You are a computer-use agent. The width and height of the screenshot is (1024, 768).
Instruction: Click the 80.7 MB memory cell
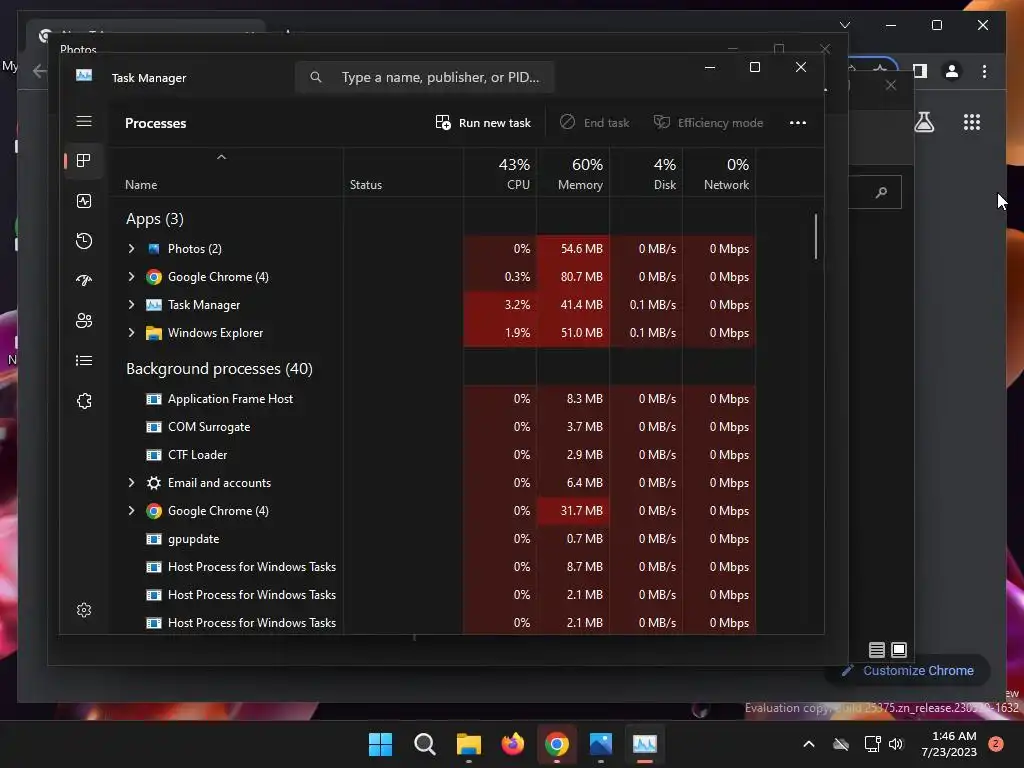(573, 277)
